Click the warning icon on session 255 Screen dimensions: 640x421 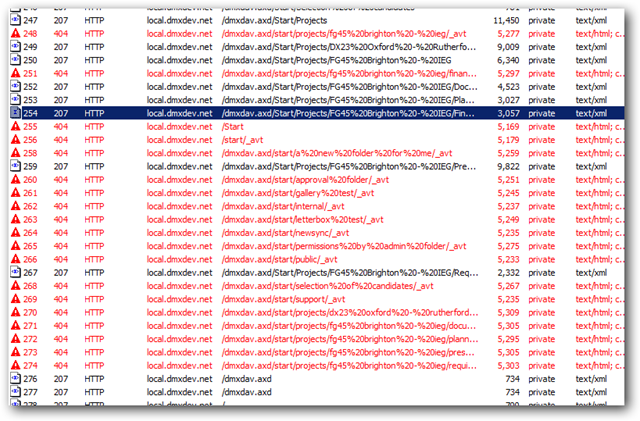[x=16, y=126]
